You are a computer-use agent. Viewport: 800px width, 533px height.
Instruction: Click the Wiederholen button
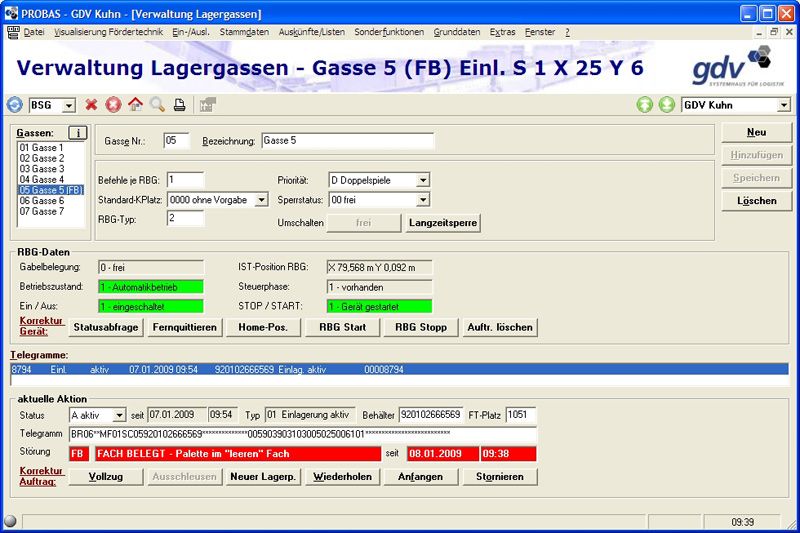pyautogui.click(x=343, y=477)
